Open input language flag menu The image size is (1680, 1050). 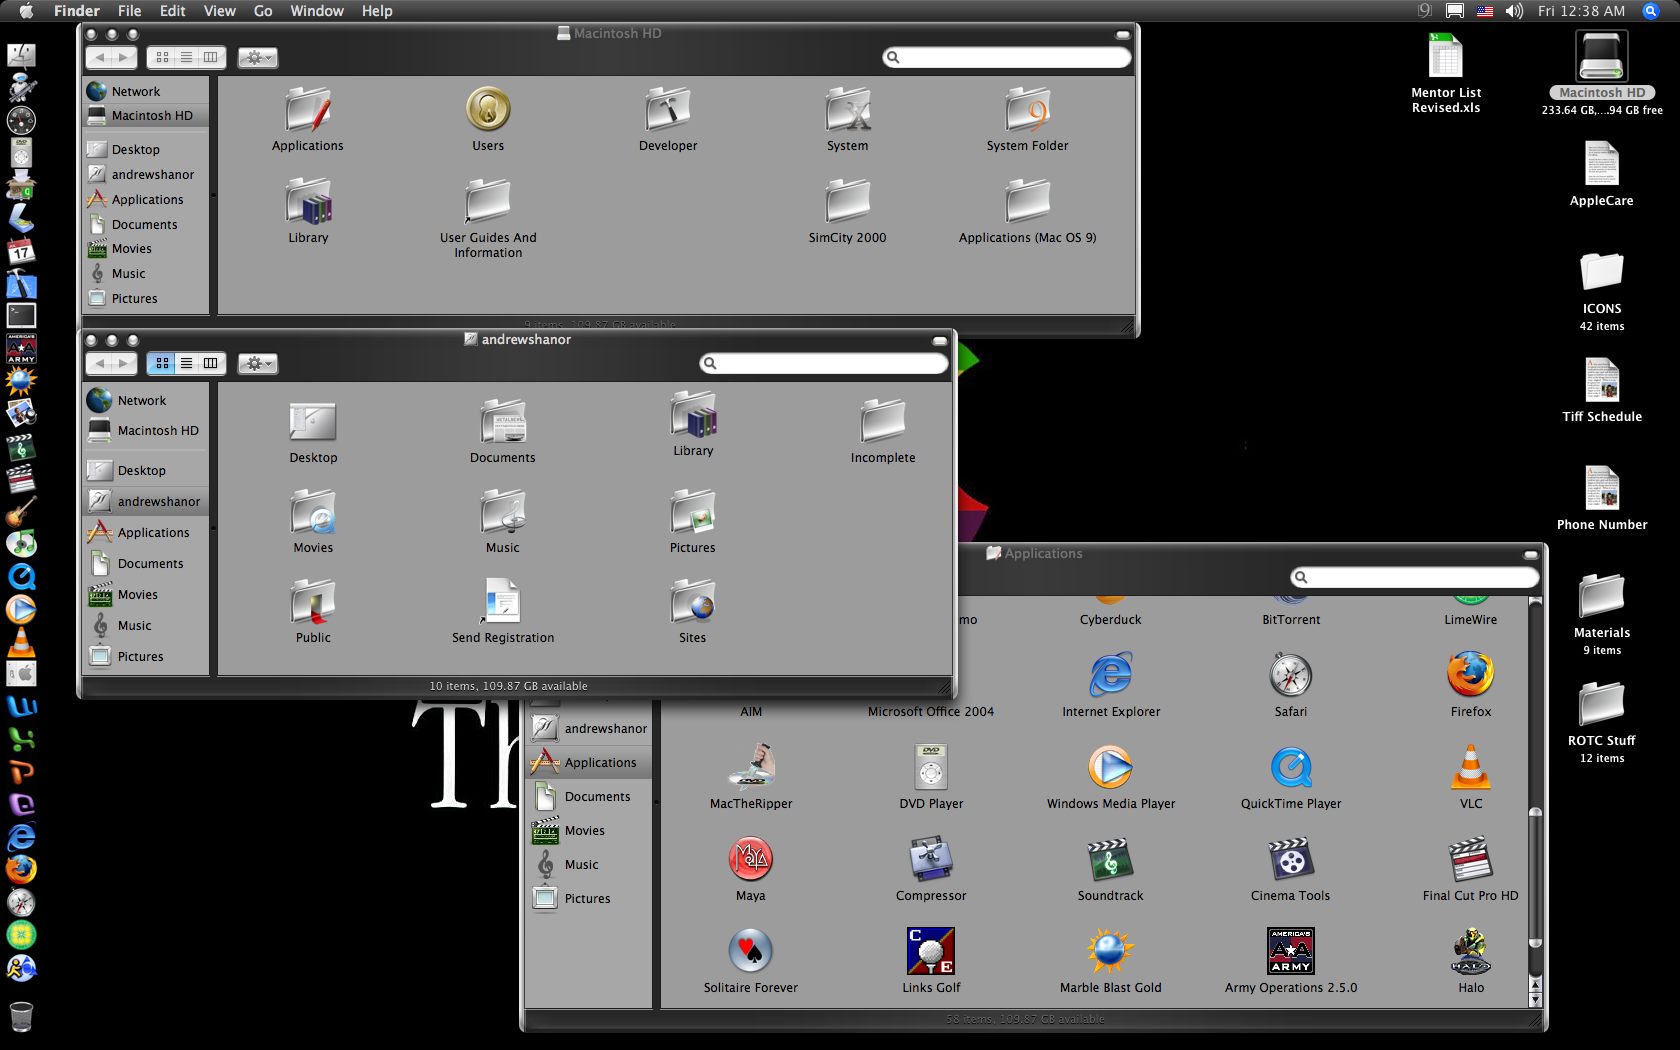click(x=1485, y=11)
